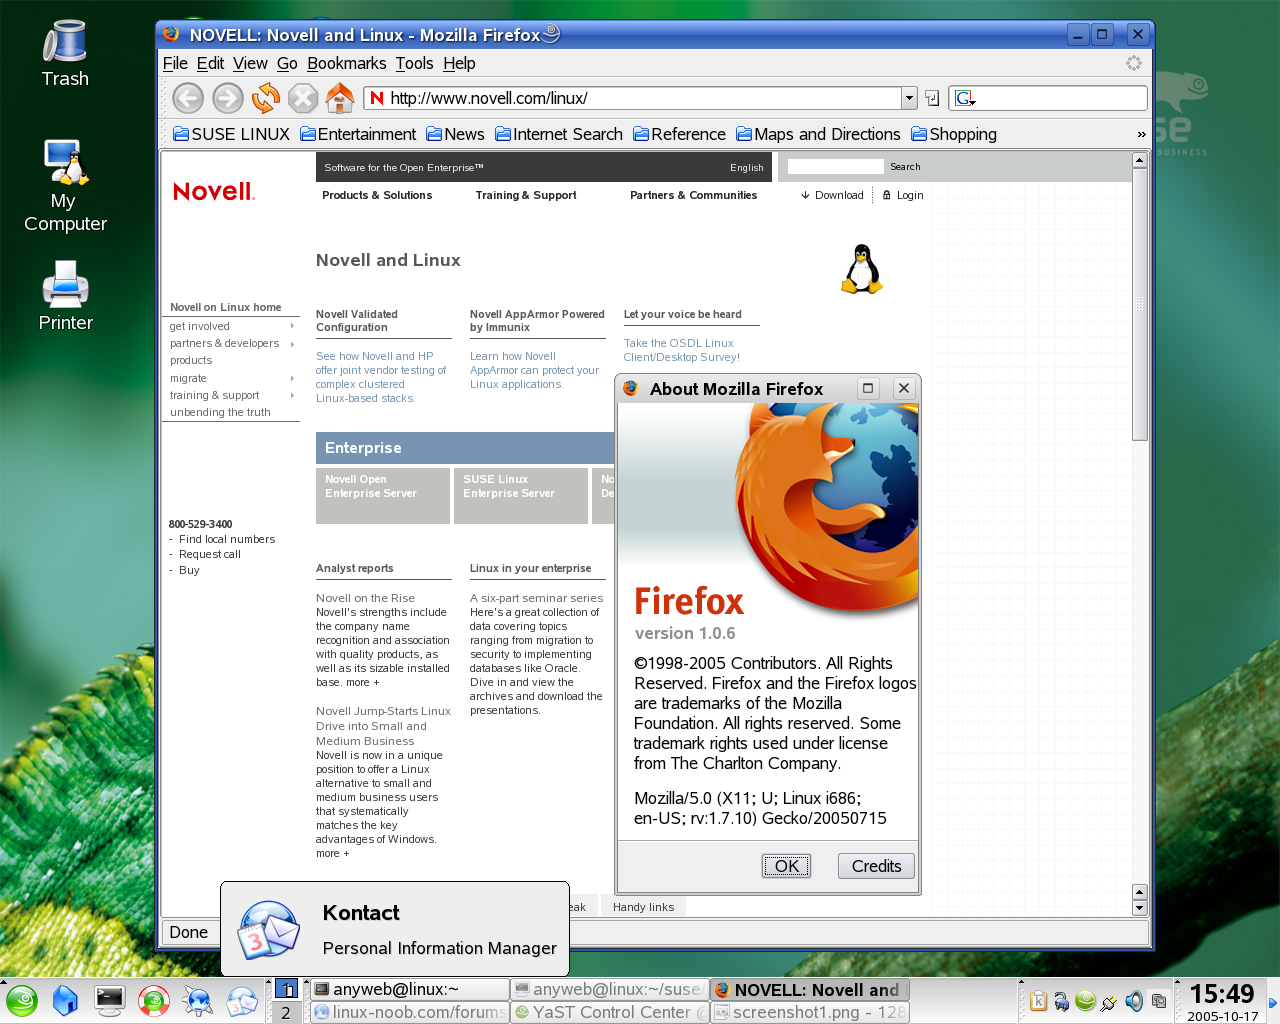Click the lock tray icon next to Klipper
Screen dimensions: 1280x1024
pos(1061,1001)
